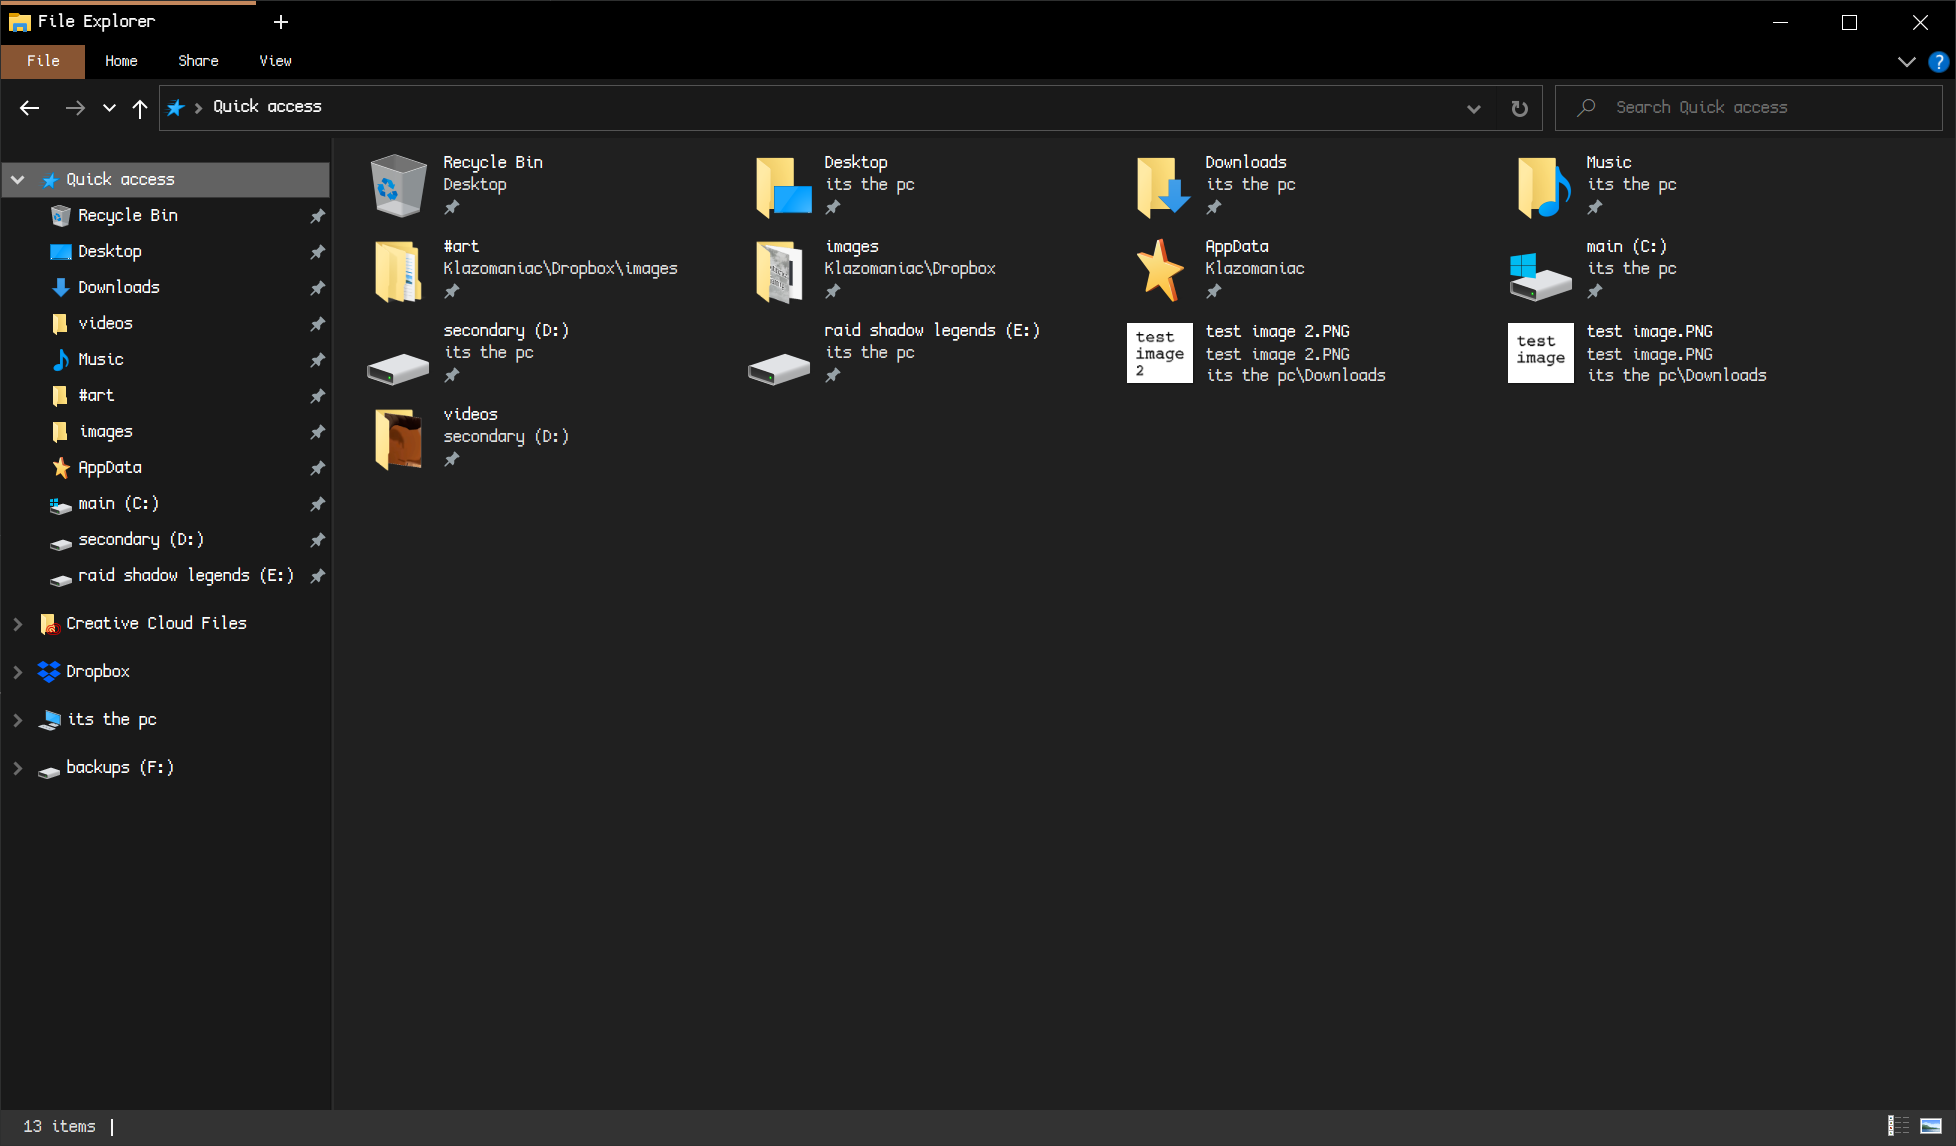1956x1146 pixels.
Task: Select the File Explorer window tab
Action: pyautogui.click(x=130, y=22)
